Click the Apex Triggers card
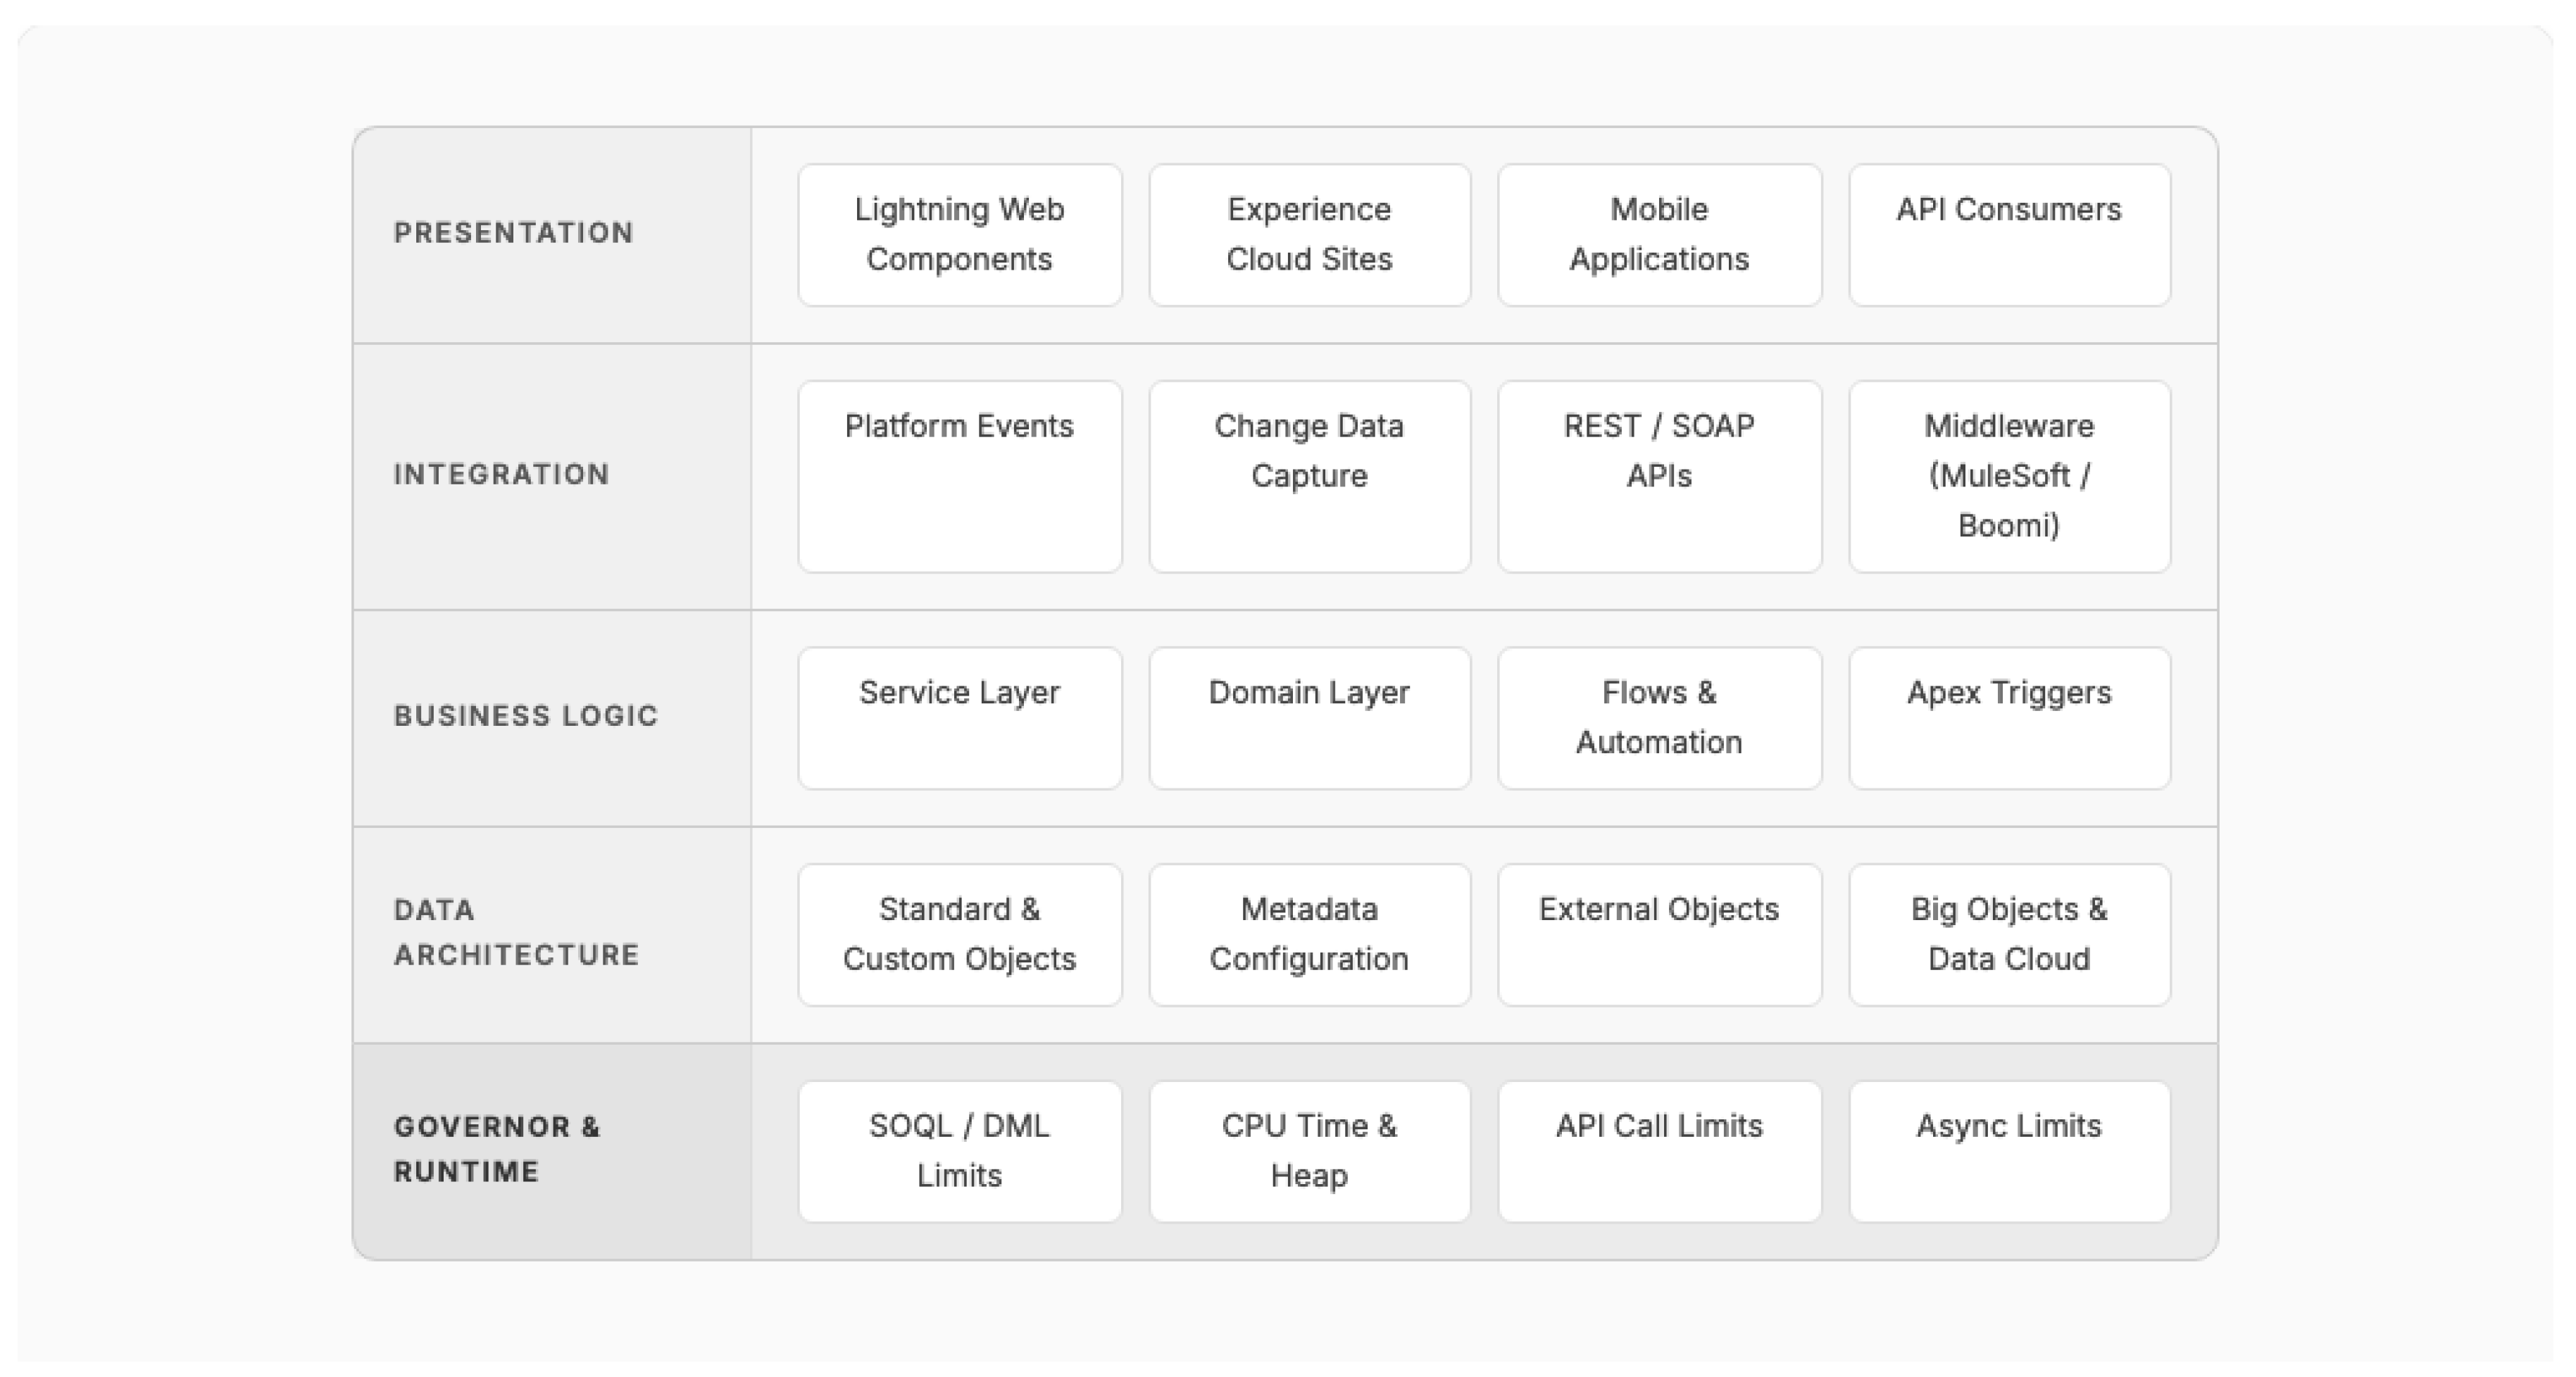 2009,718
